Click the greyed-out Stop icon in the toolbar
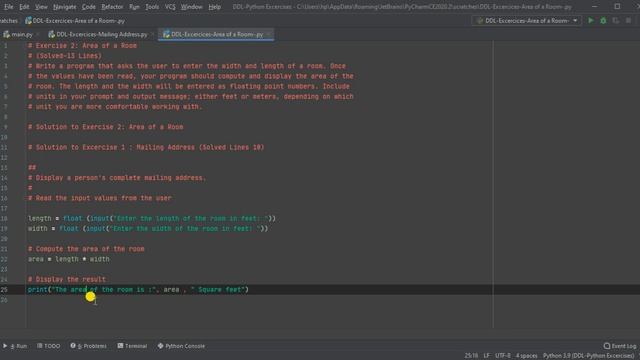This screenshot has width=640, height=360. coord(629,20)
